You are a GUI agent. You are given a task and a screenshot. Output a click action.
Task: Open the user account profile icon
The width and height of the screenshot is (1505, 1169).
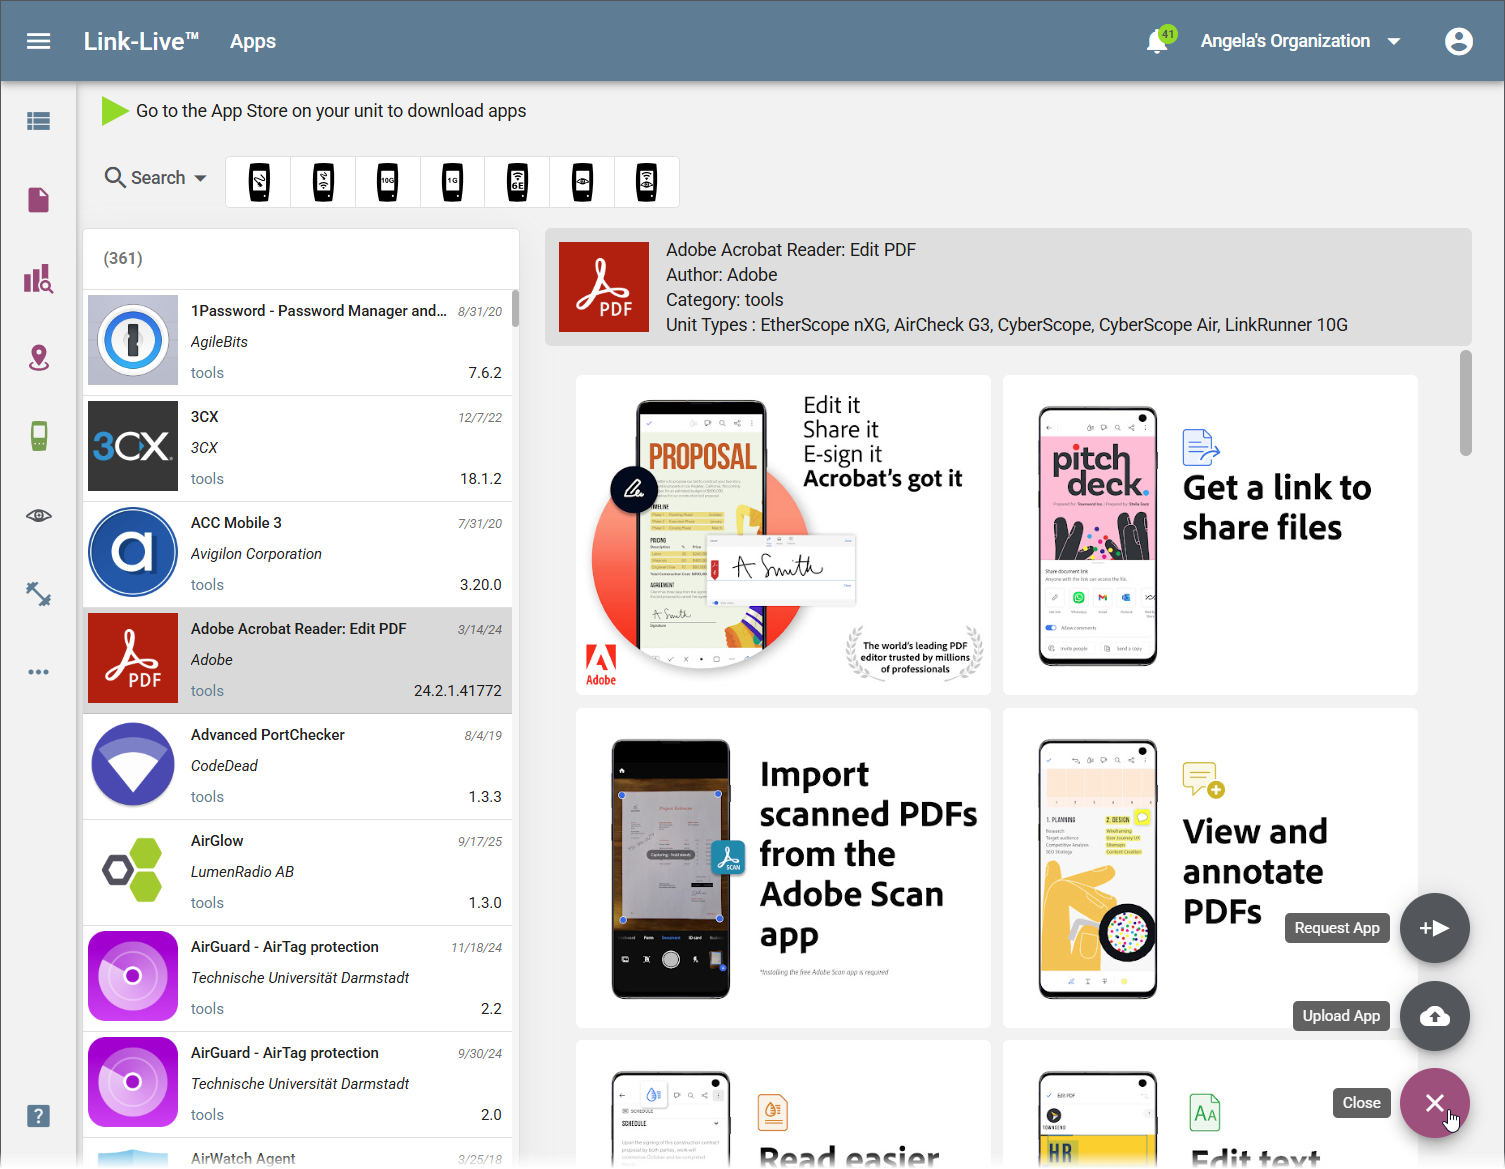click(1458, 41)
